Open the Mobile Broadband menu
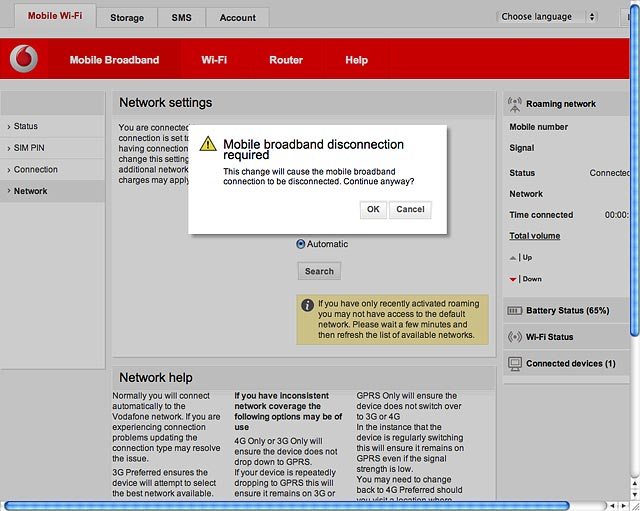Screen dimensions: 640x511 pos(114,60)
